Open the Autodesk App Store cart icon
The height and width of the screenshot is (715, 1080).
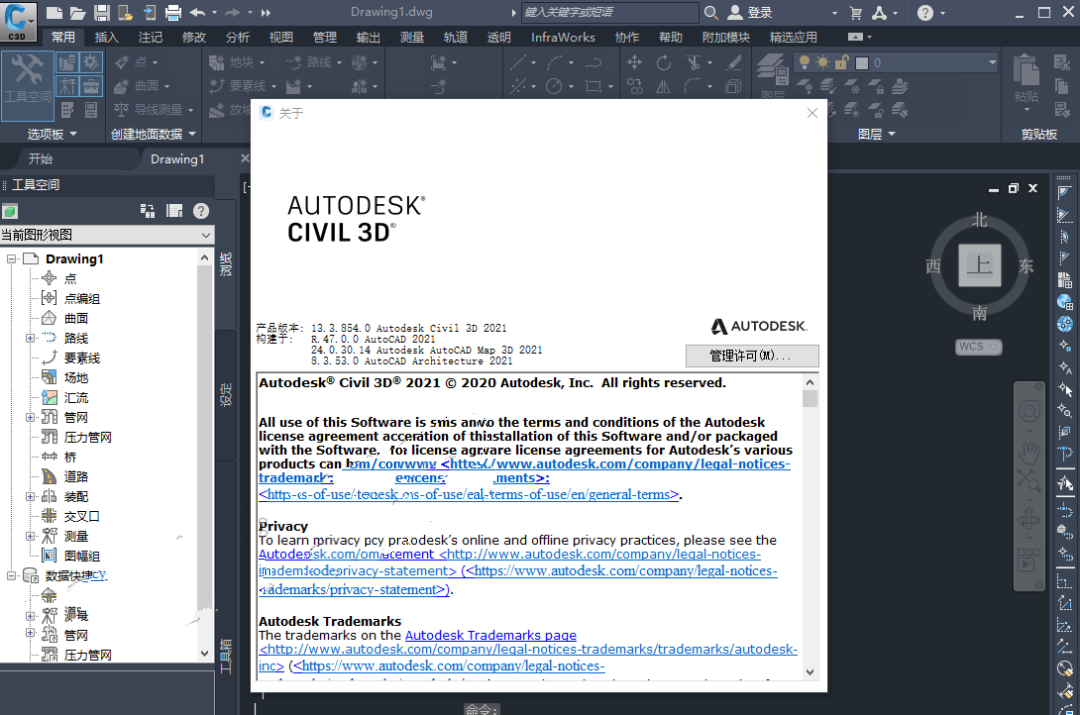tap(855, 12)
